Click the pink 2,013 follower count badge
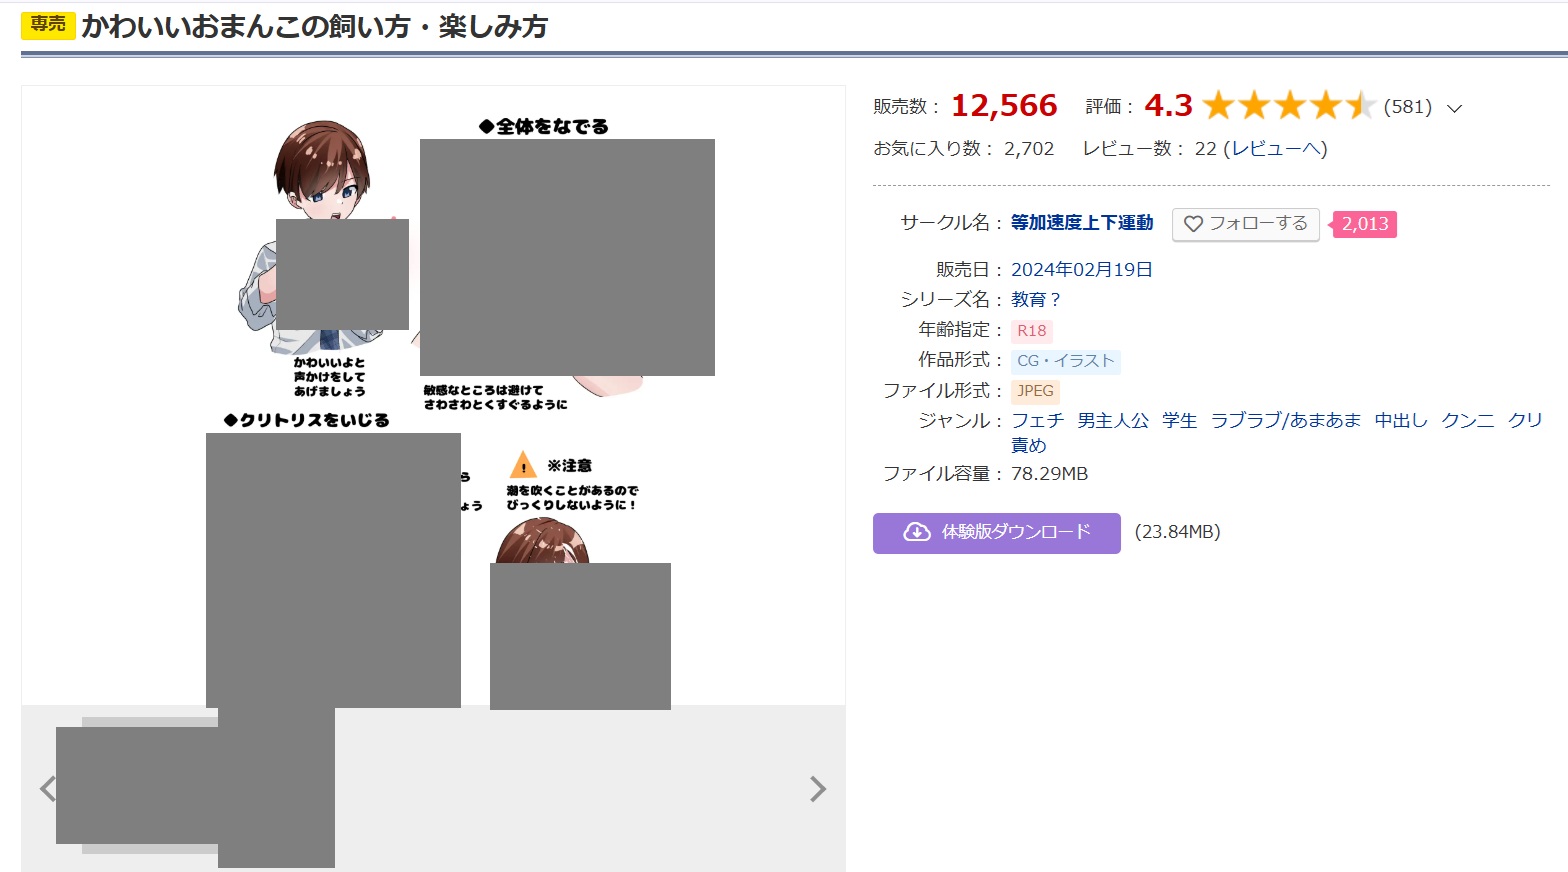Screen dimensions: 1568x872 pos(1364,224)
